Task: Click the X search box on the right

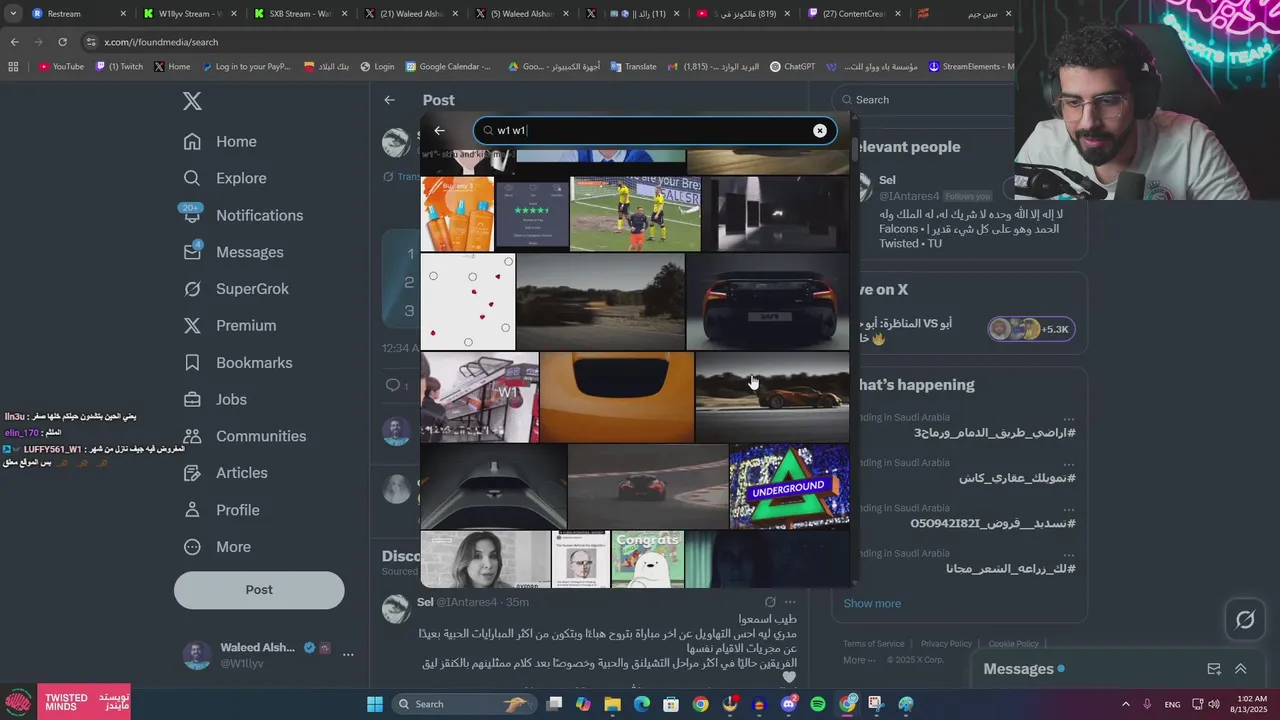Action: pyautogui.click(x=925, y=100)
